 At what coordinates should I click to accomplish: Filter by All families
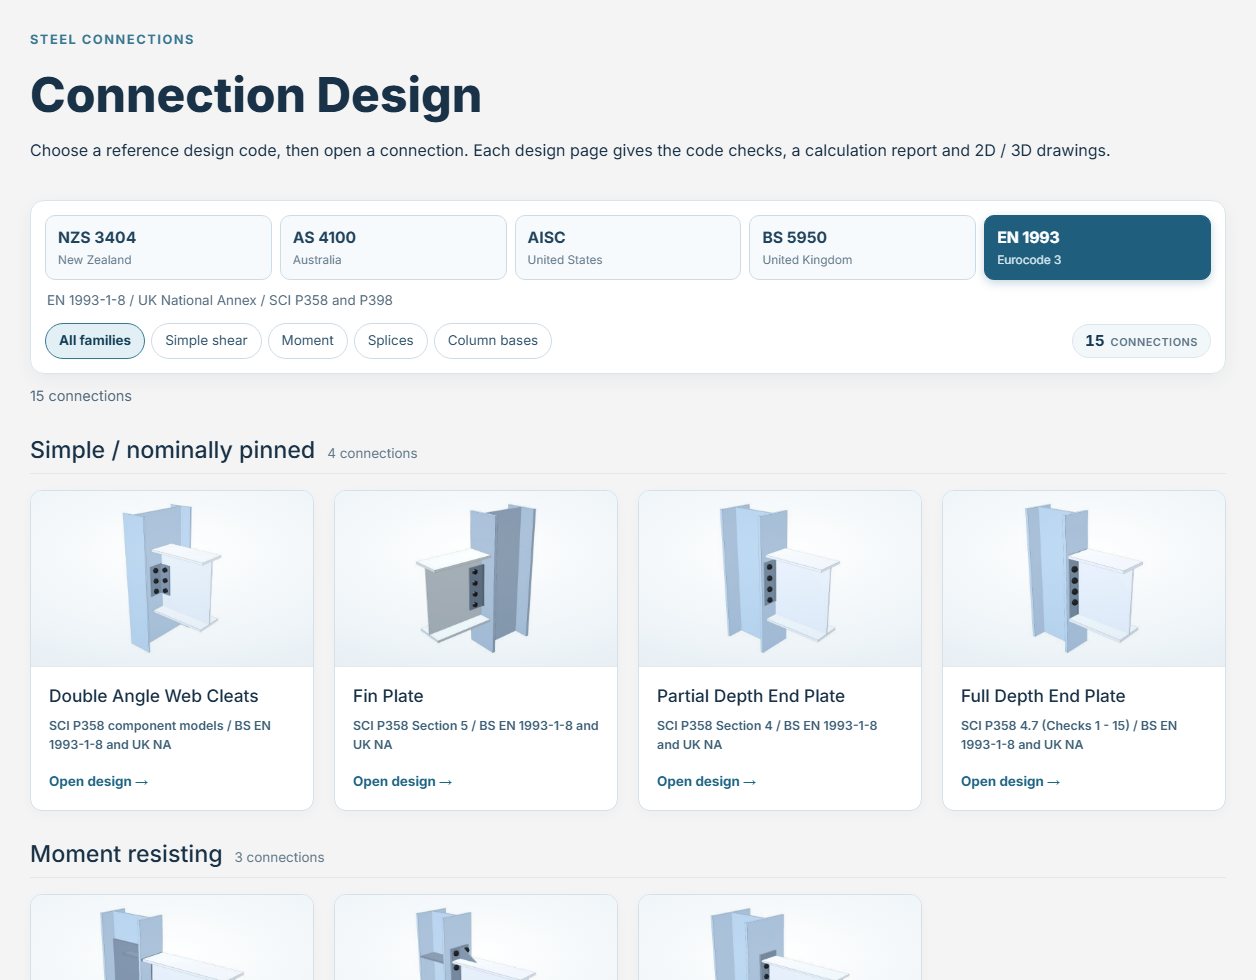pos(95,341)
